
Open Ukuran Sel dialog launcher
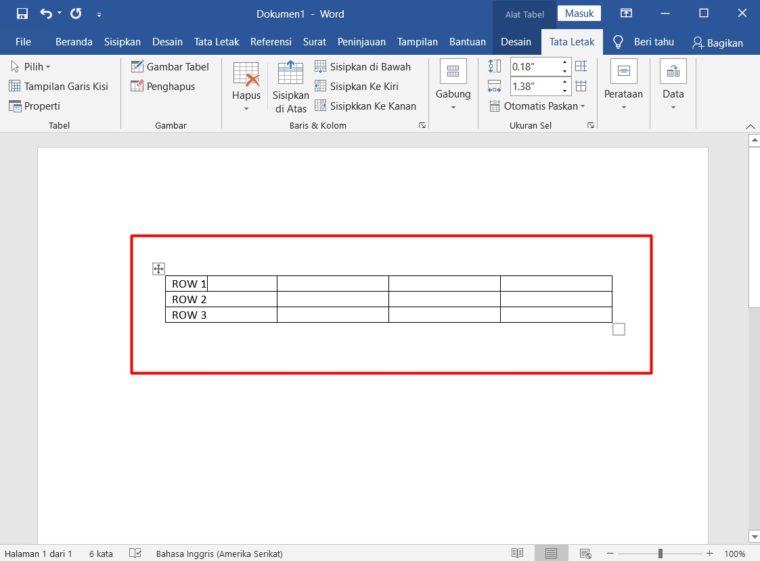click(590, 125)
